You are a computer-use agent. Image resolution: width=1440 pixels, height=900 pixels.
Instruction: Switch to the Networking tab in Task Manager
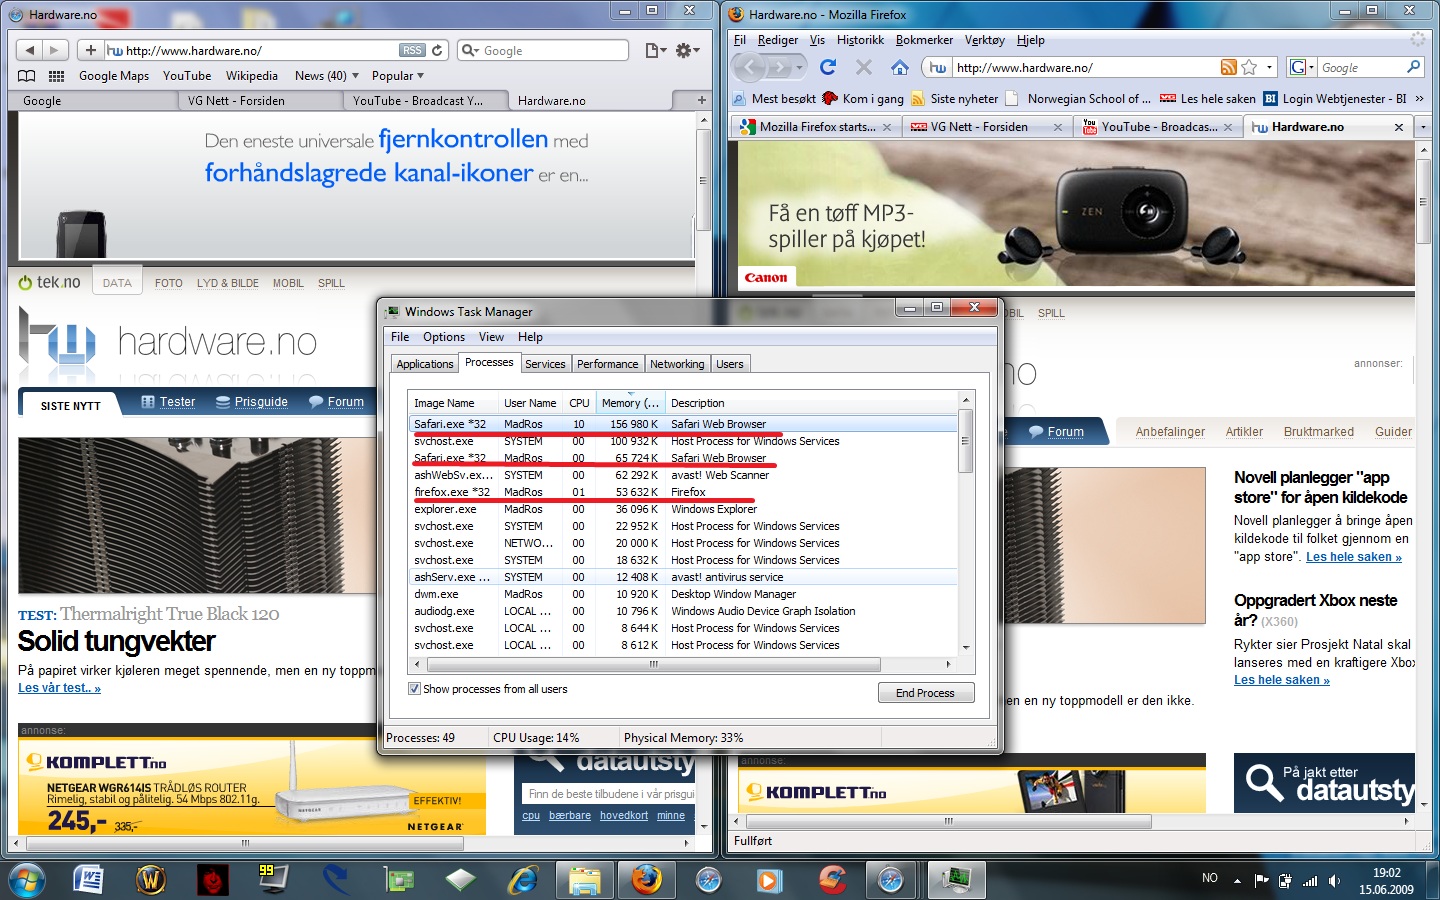point(677,364)
